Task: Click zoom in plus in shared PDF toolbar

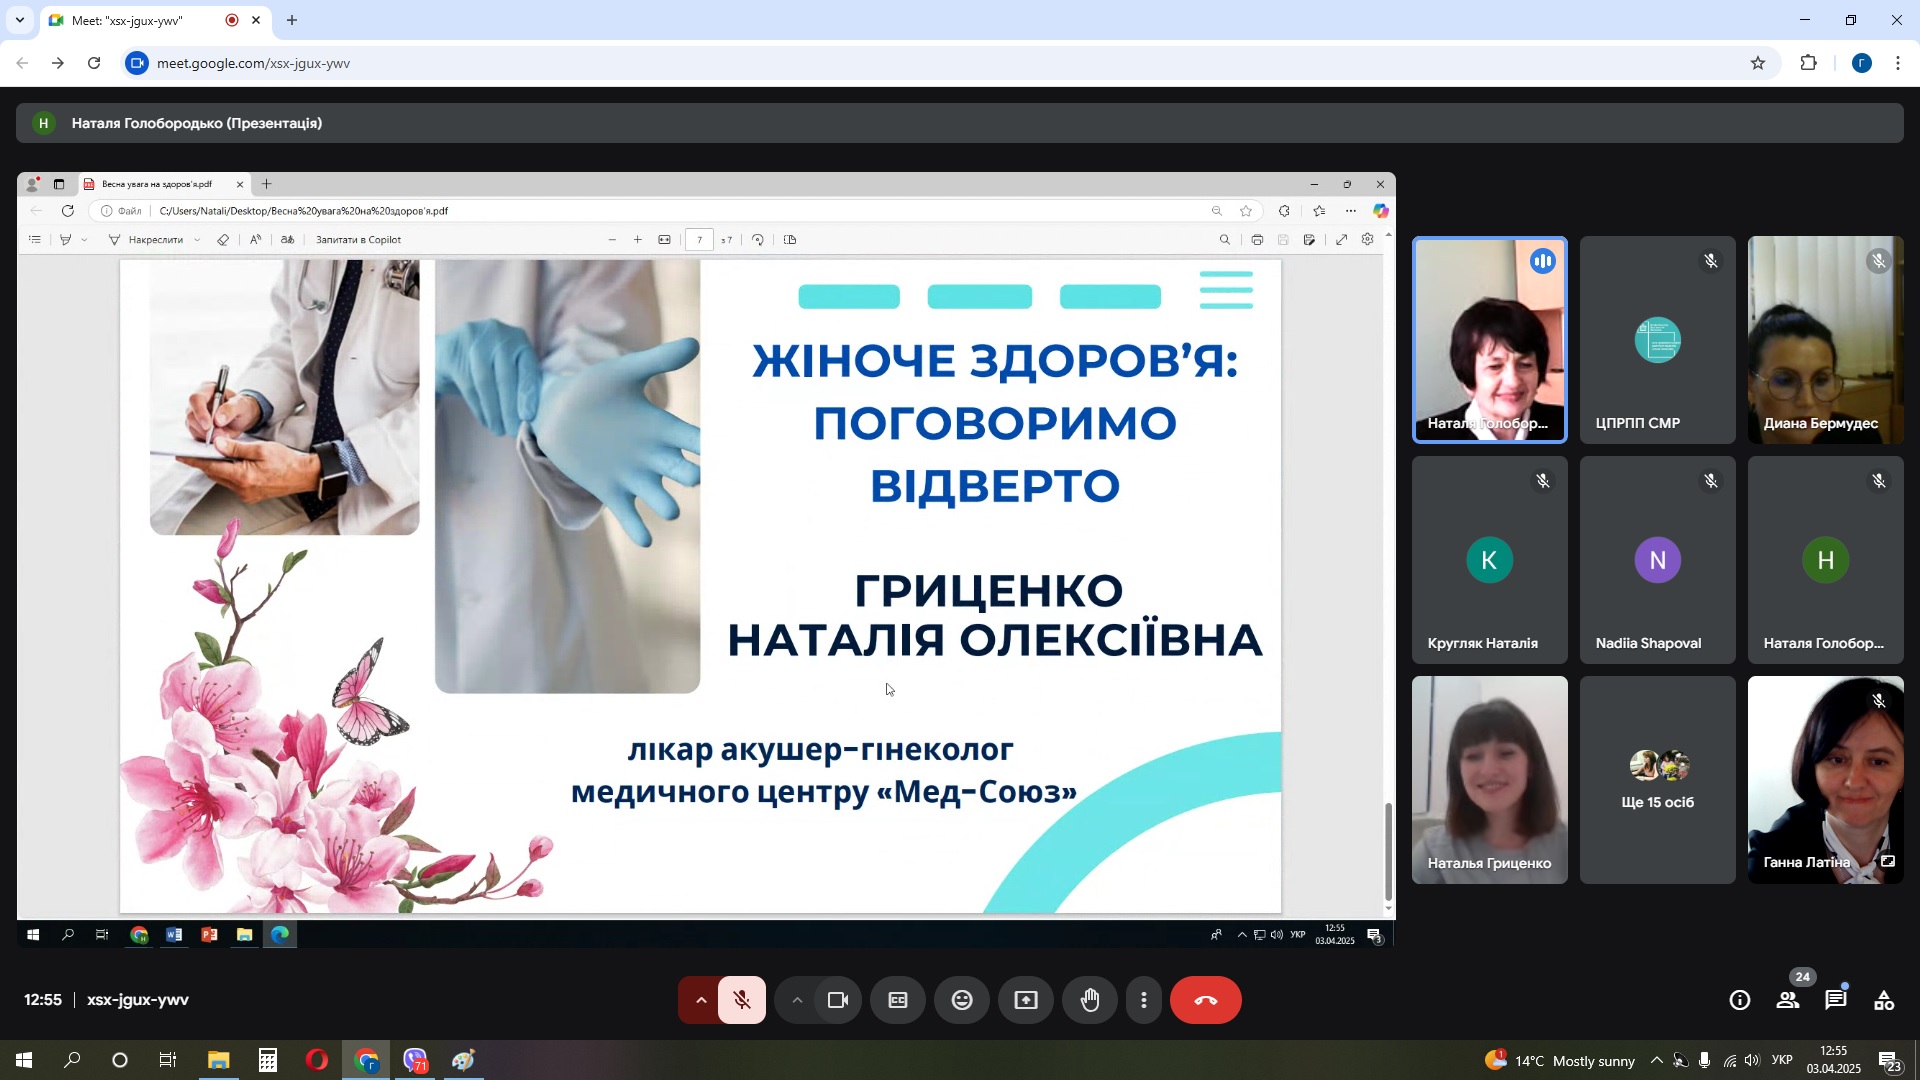Action: [x=638, y=240]
